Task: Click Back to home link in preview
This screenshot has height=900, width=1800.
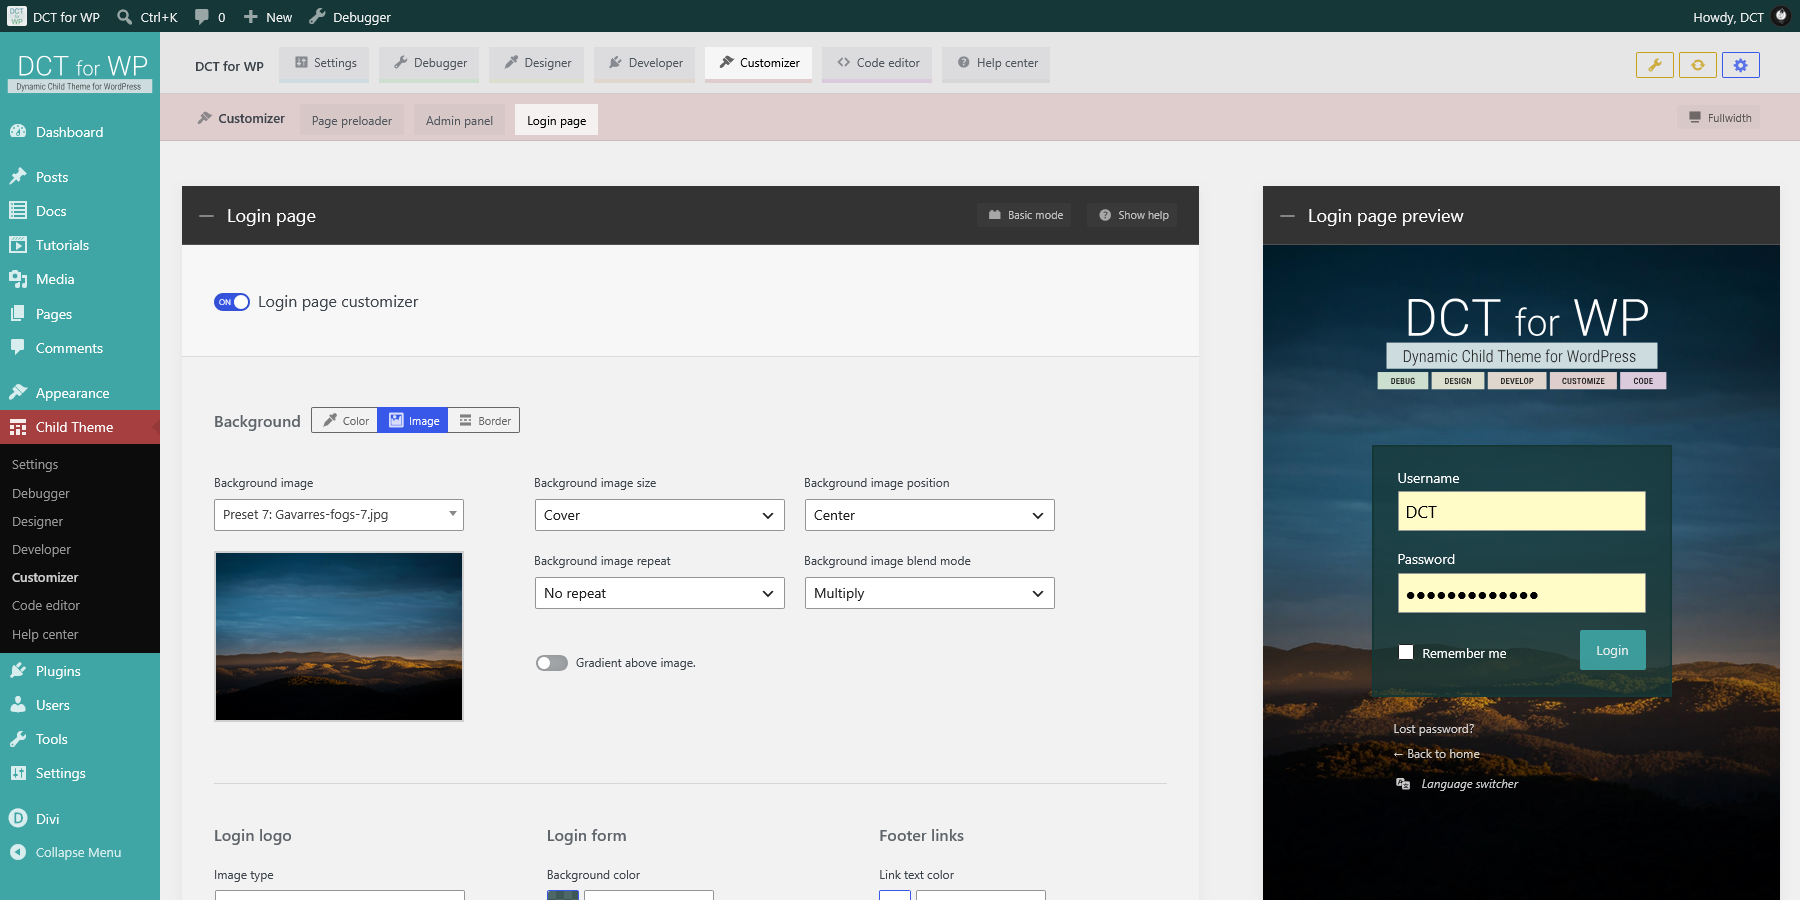Action: [1437, 754]
